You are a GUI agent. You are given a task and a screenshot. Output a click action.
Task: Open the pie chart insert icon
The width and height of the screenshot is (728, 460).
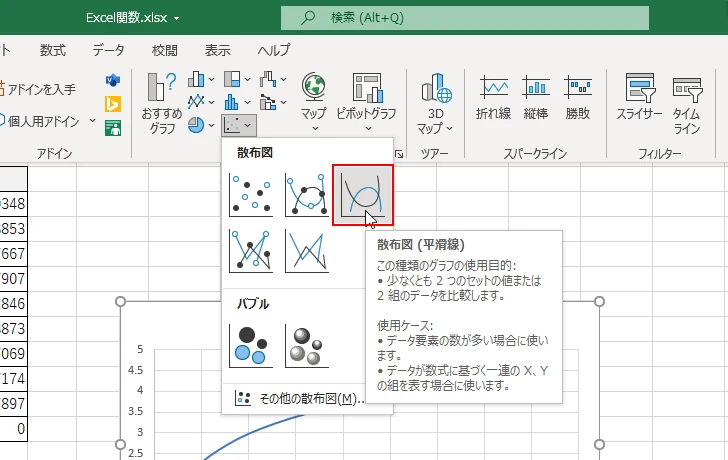tap(196, 125)
